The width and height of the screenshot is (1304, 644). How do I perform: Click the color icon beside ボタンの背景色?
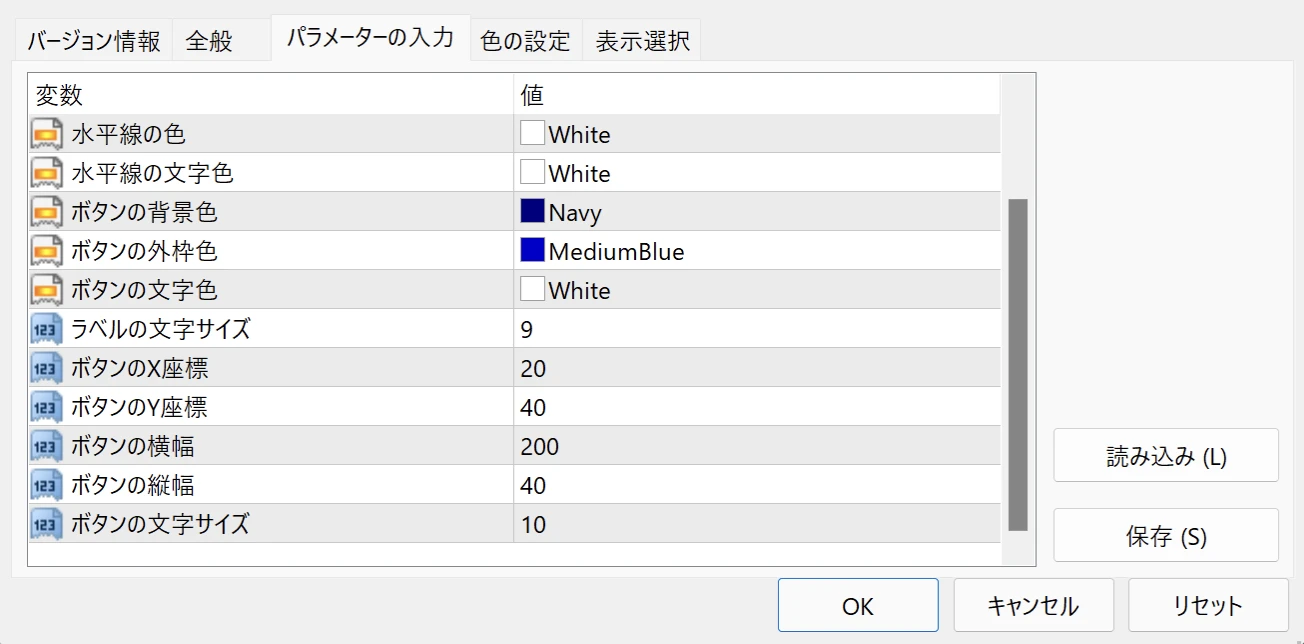click(47, 212)
